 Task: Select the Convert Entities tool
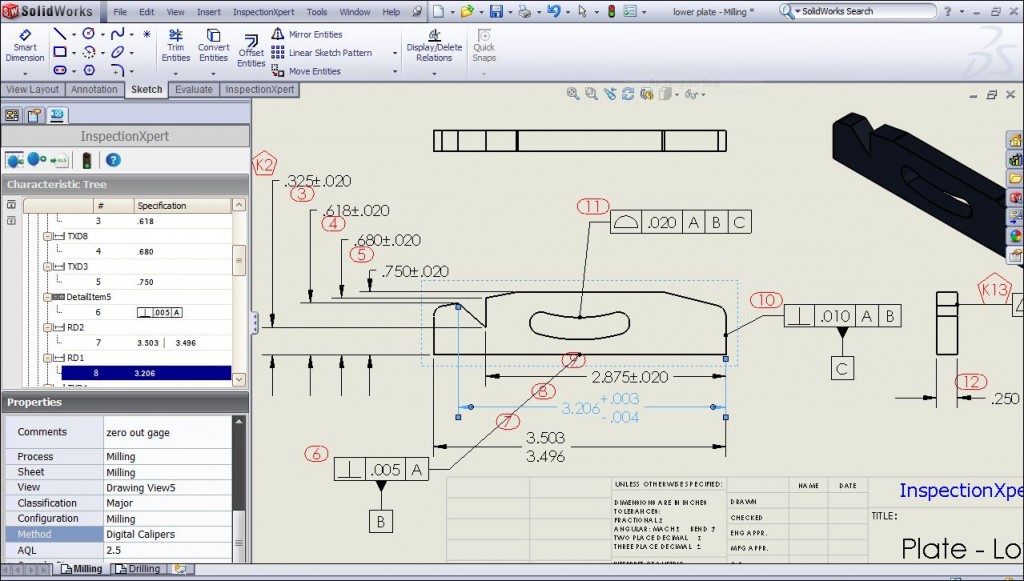(x=213, y=44)
